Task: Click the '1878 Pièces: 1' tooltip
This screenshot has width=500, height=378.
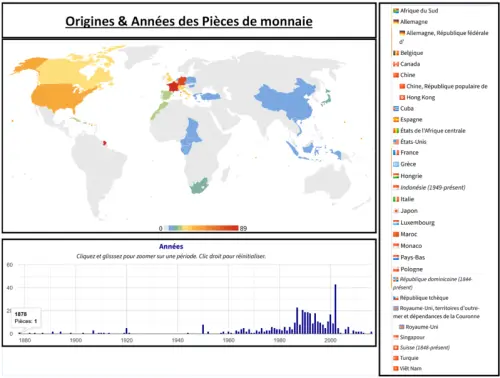Action: pos(27,318)
